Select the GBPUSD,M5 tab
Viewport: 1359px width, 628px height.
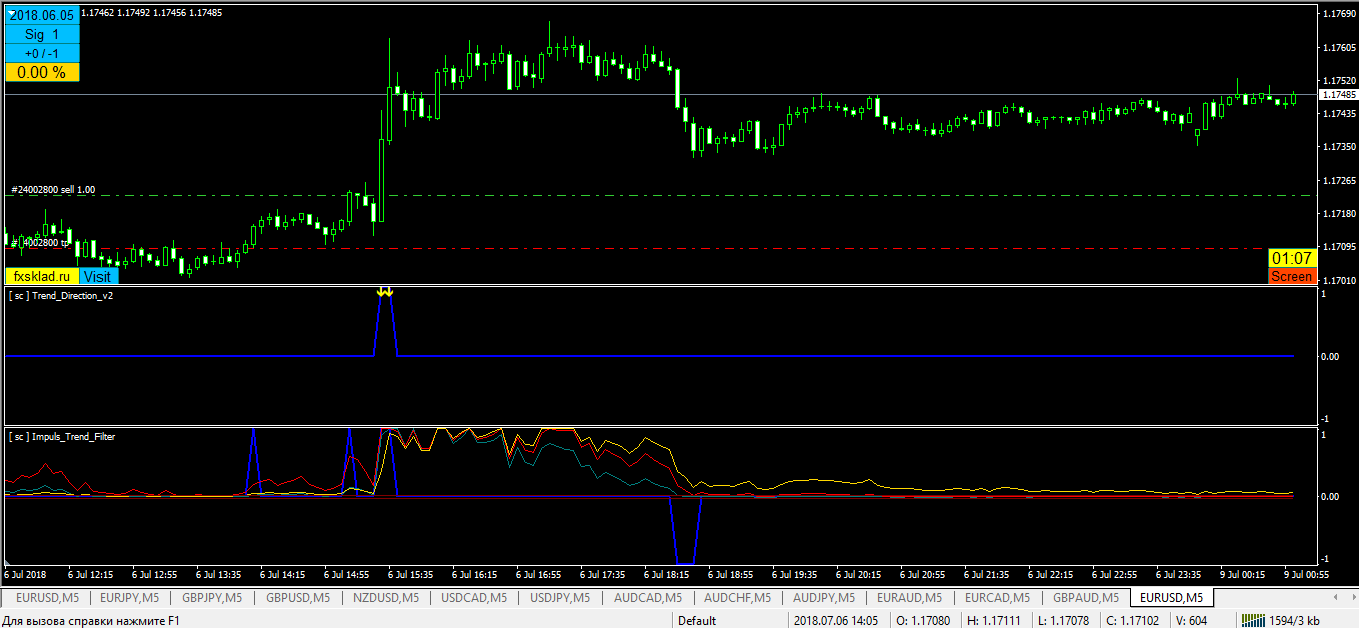tap(297, 598)
